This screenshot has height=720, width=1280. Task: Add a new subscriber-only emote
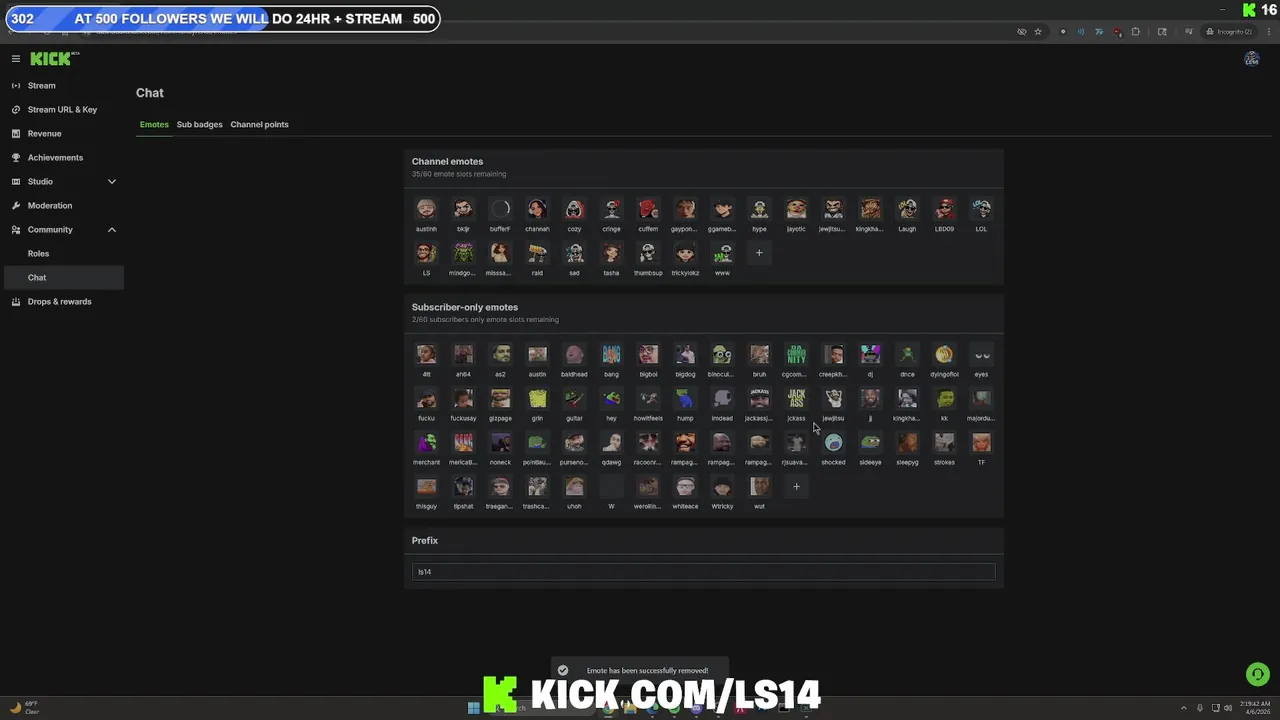[796, 487]
